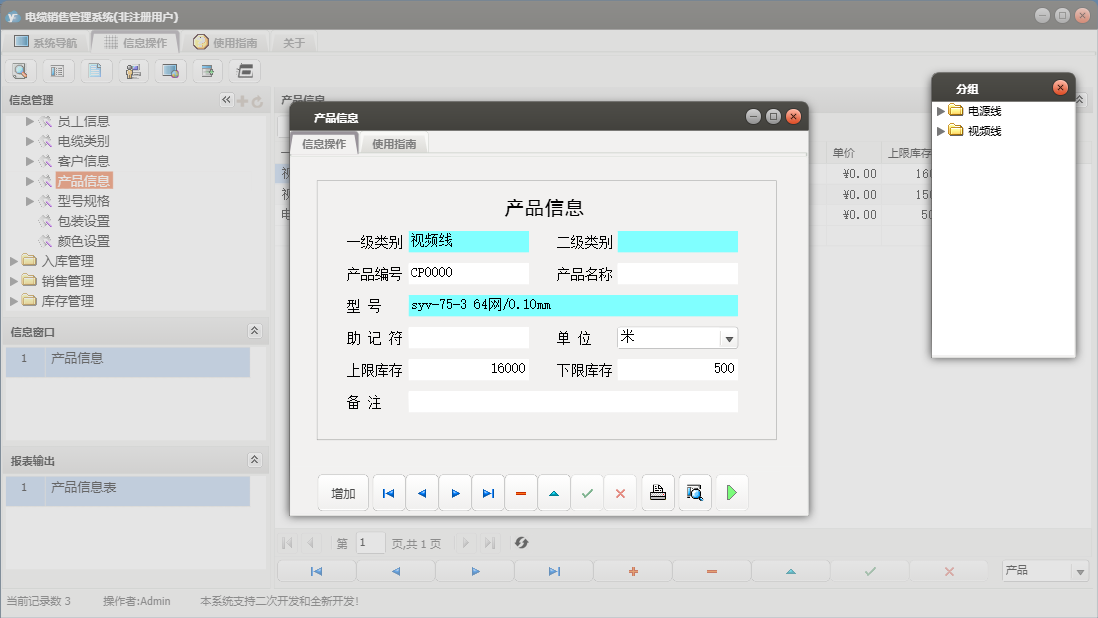Click the print icon in product dialog
Viewport: 1098px width, 618px height.
coord(657,492)
